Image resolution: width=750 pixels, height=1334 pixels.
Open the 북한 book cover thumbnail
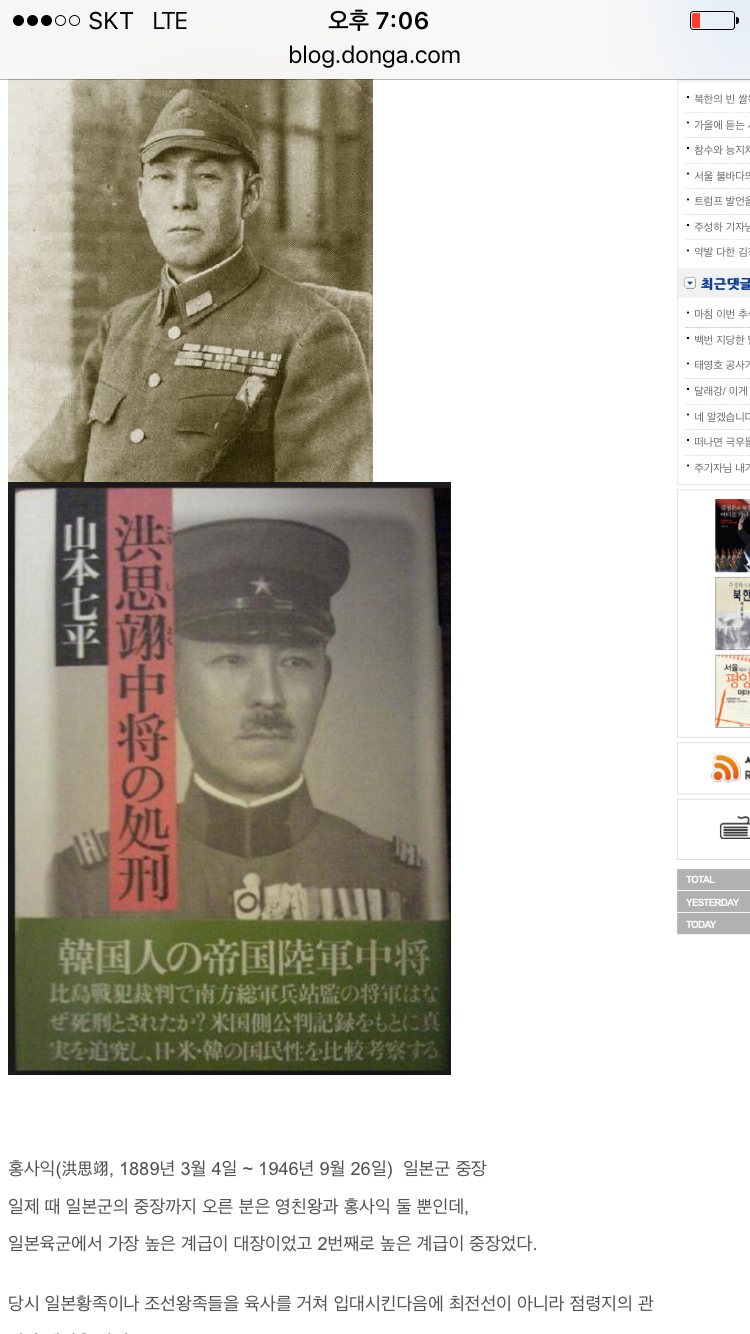pos(732,613)
